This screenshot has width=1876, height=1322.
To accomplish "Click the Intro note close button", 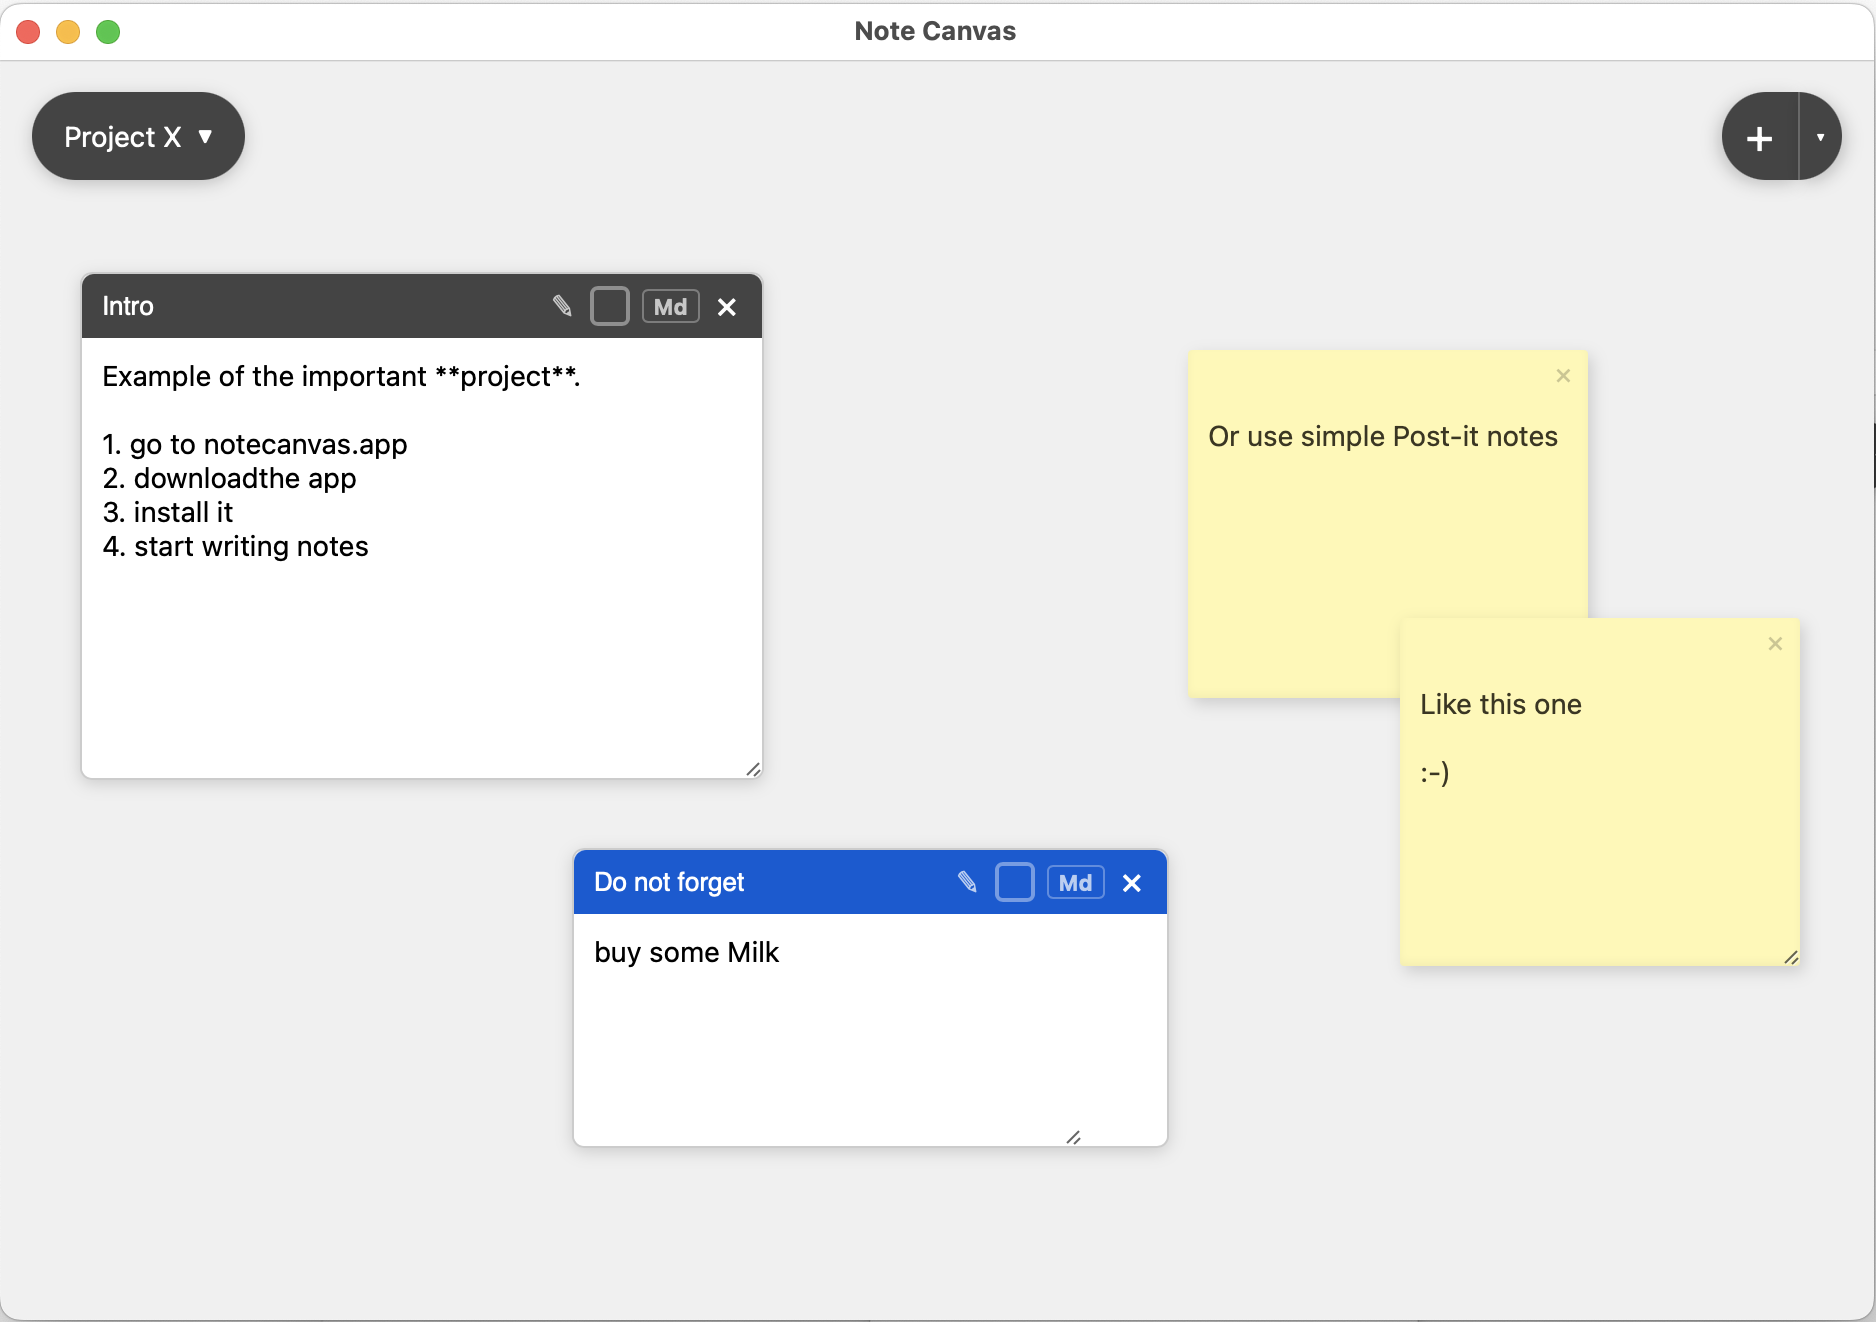I will coord(726,307).
